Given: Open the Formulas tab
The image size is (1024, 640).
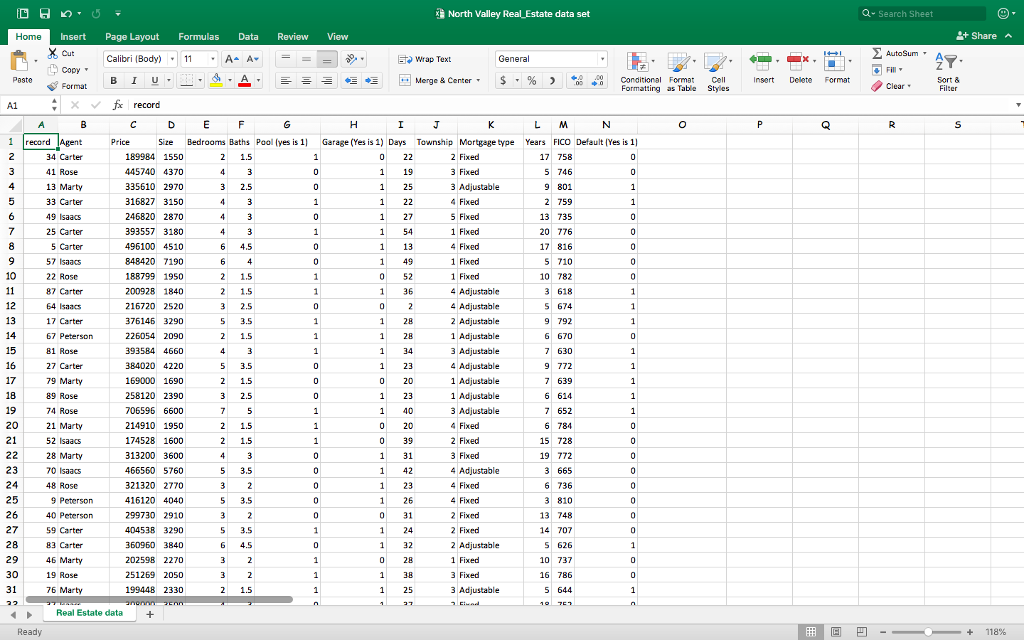Looking at the screenshot, I should tap(199, 37).
